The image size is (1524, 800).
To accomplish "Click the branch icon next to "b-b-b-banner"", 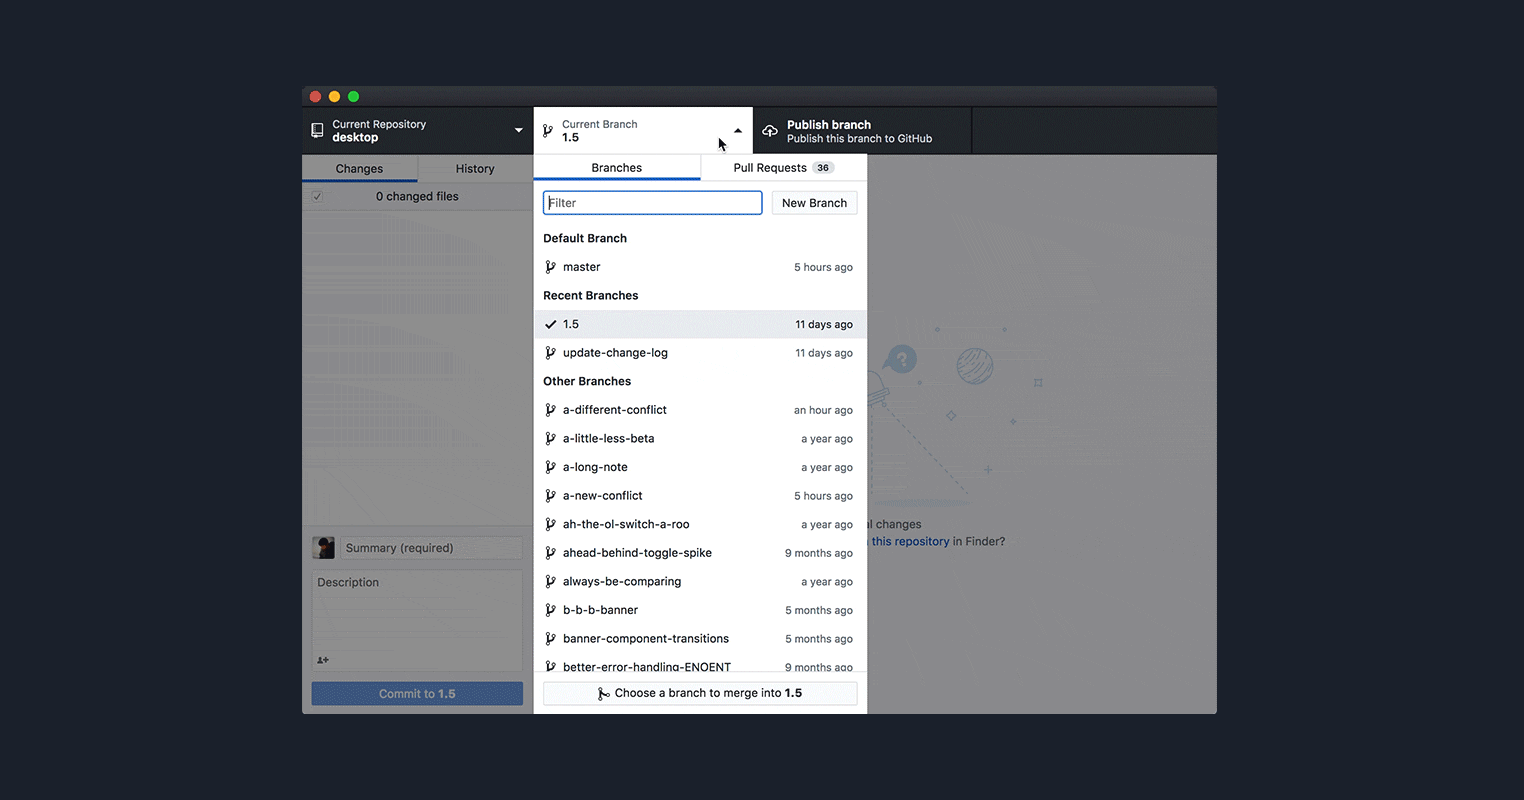I will pos(551,610).
